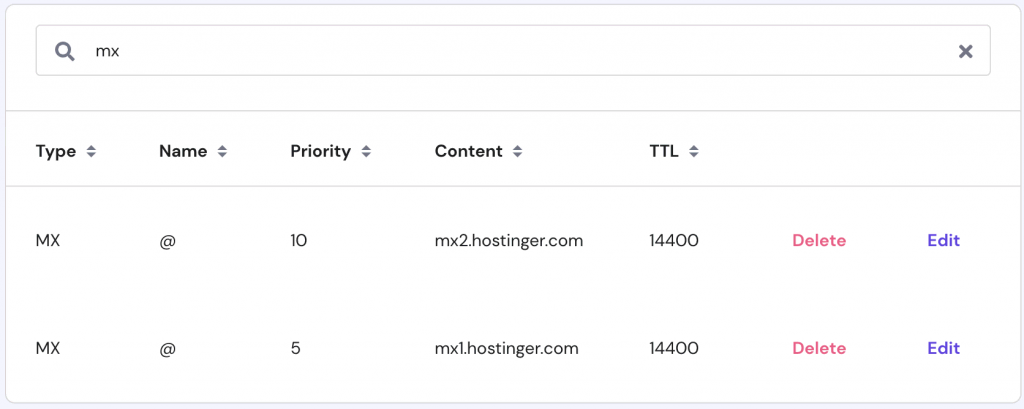Screen dimensions: 1024x409
Task: Sort by Priority column arrows
Action: click(x=366, y=152)
